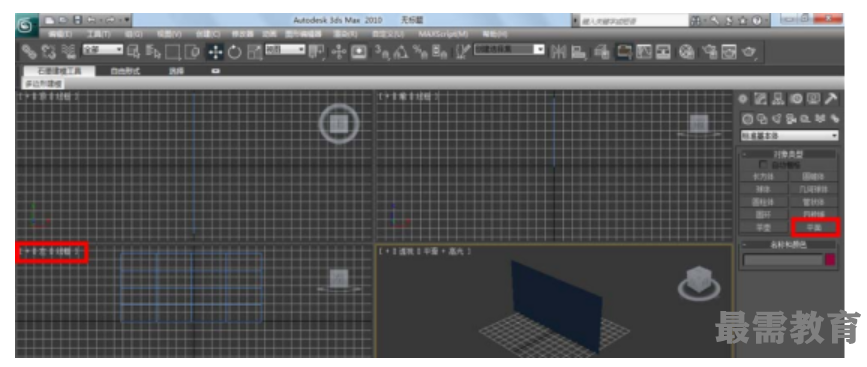Open the Edit Named Selection Sets tool
The width and height of the screenshot is (867, 367).
coord(464,52)
